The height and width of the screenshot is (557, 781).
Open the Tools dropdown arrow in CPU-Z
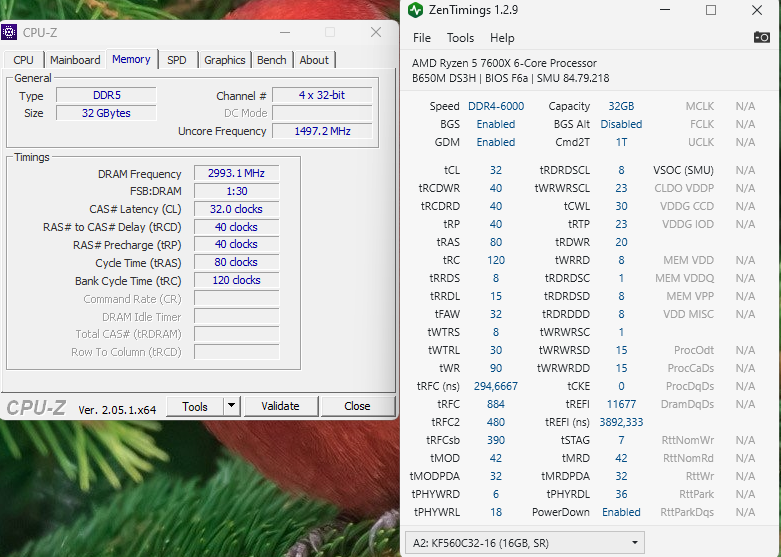click(231, 406)
